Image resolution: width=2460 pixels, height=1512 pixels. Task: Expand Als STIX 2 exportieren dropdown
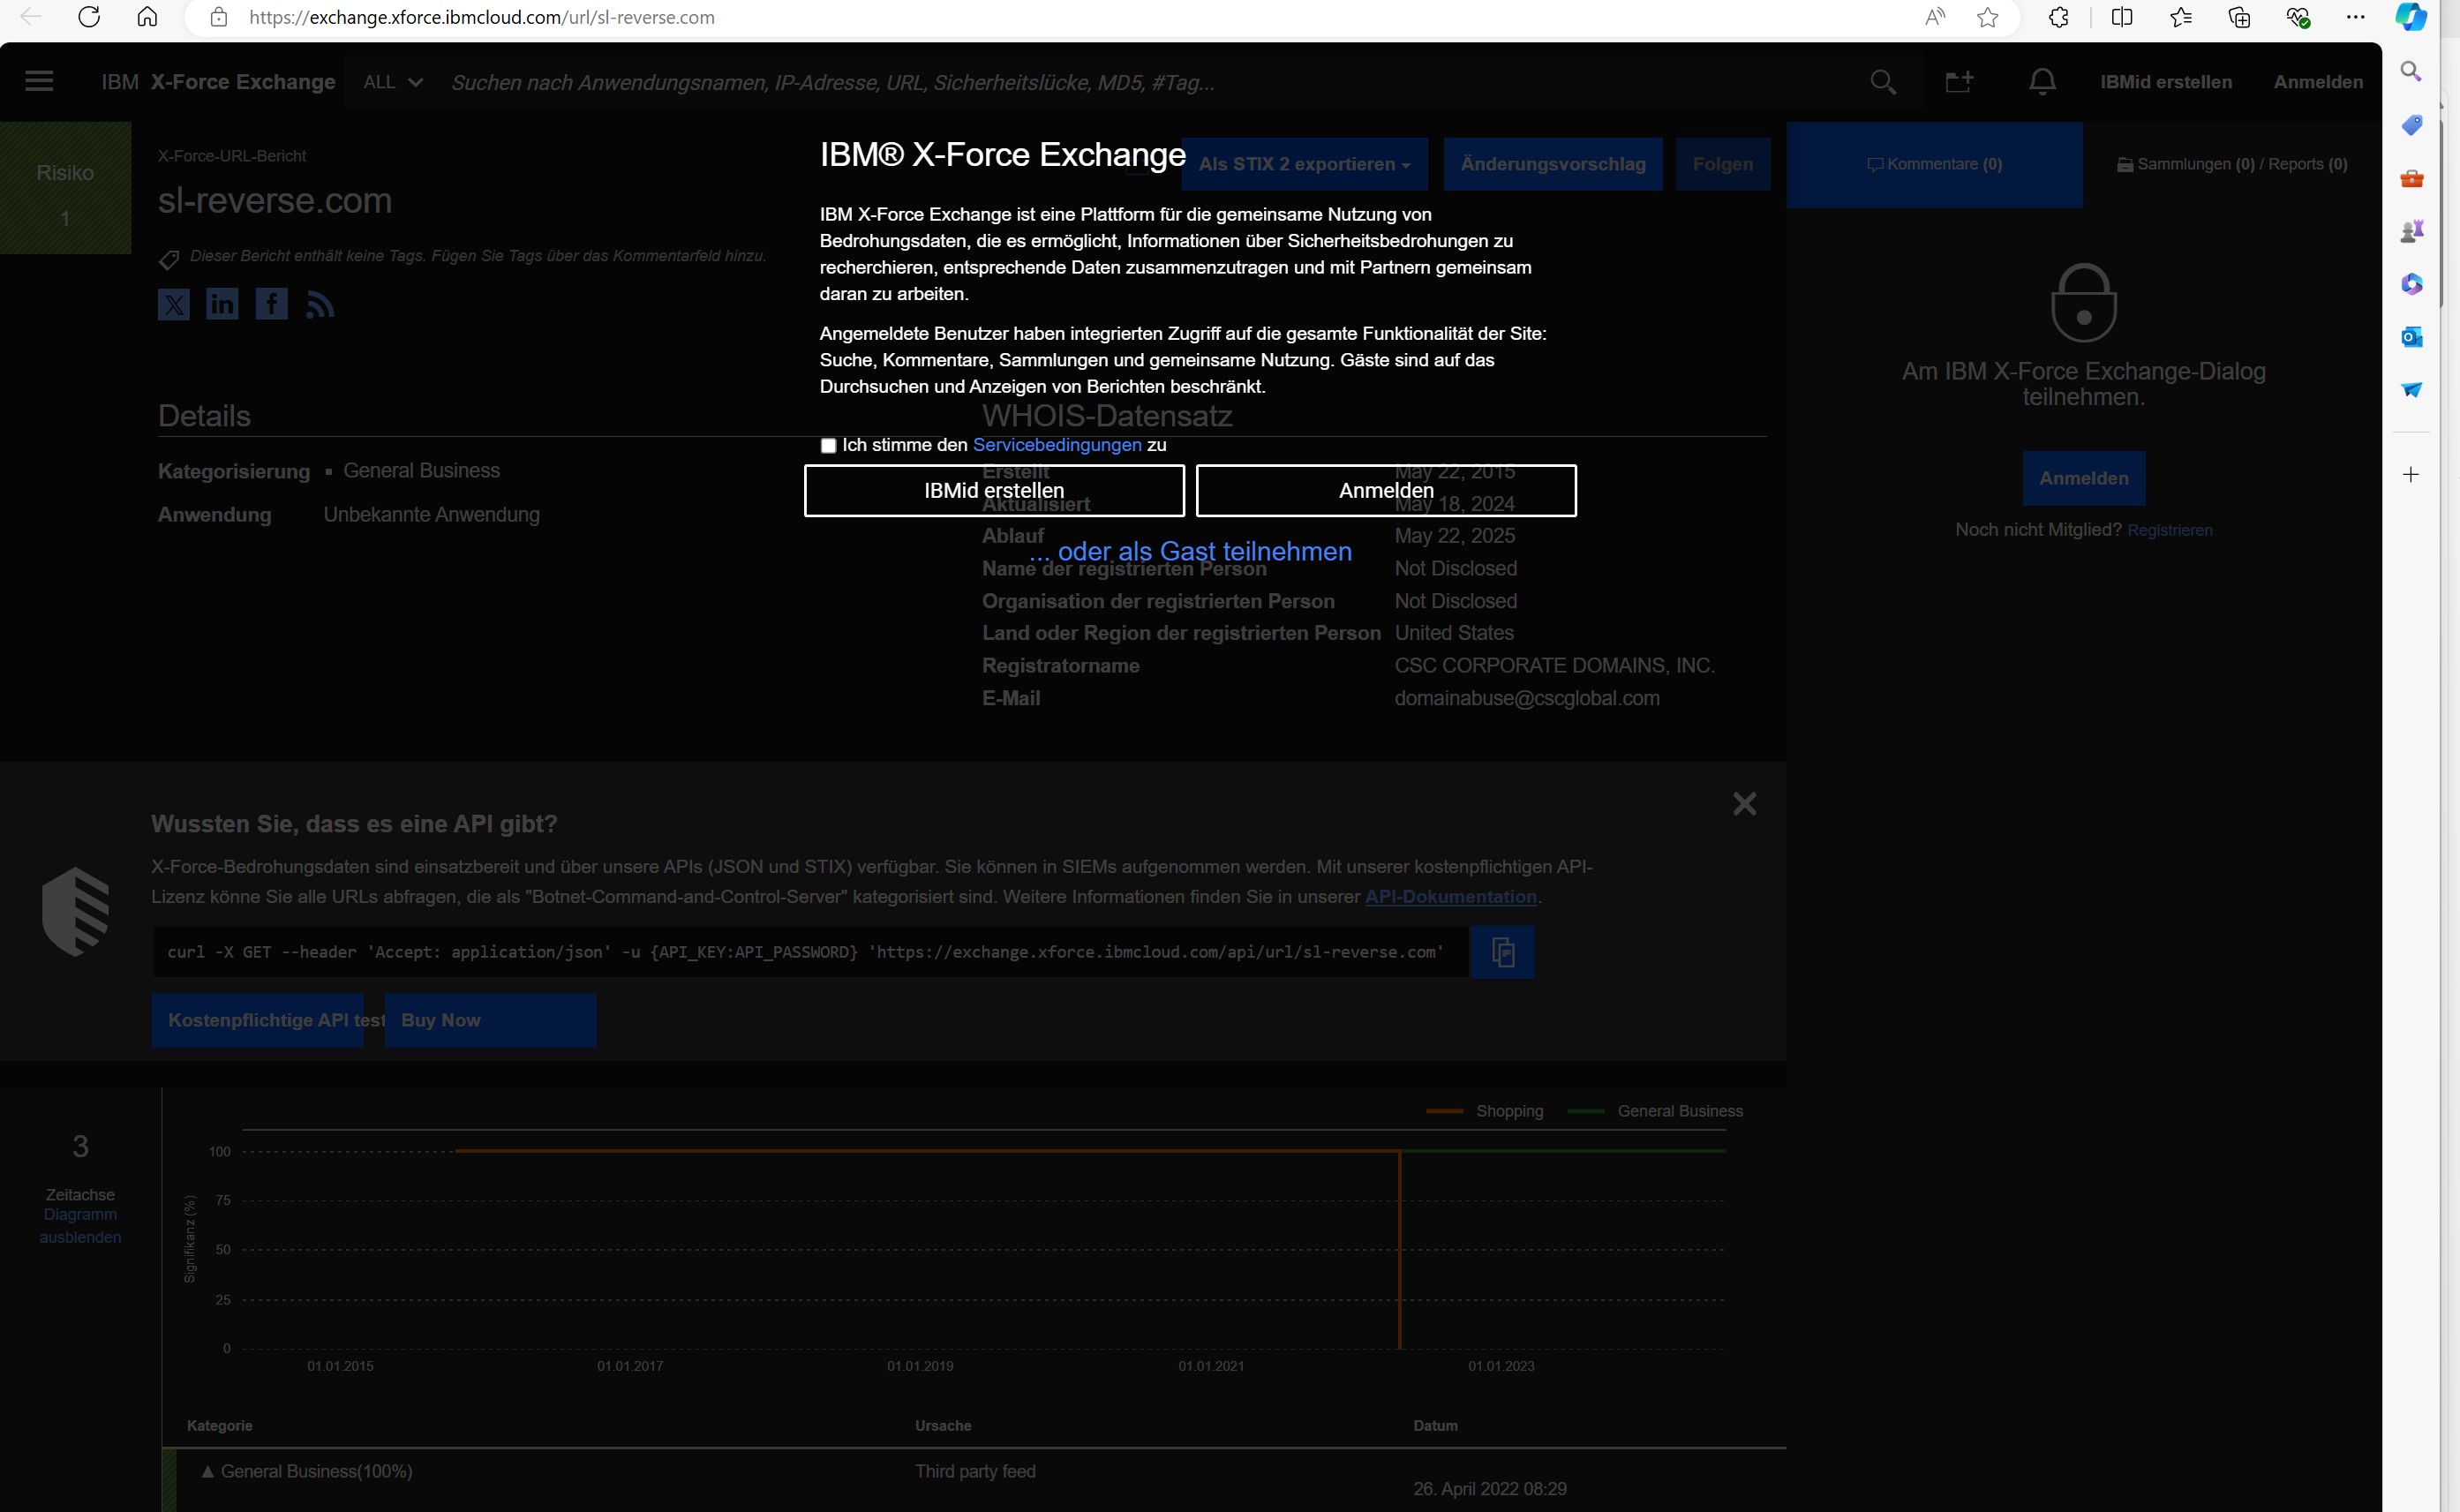tap(1304, 164)
